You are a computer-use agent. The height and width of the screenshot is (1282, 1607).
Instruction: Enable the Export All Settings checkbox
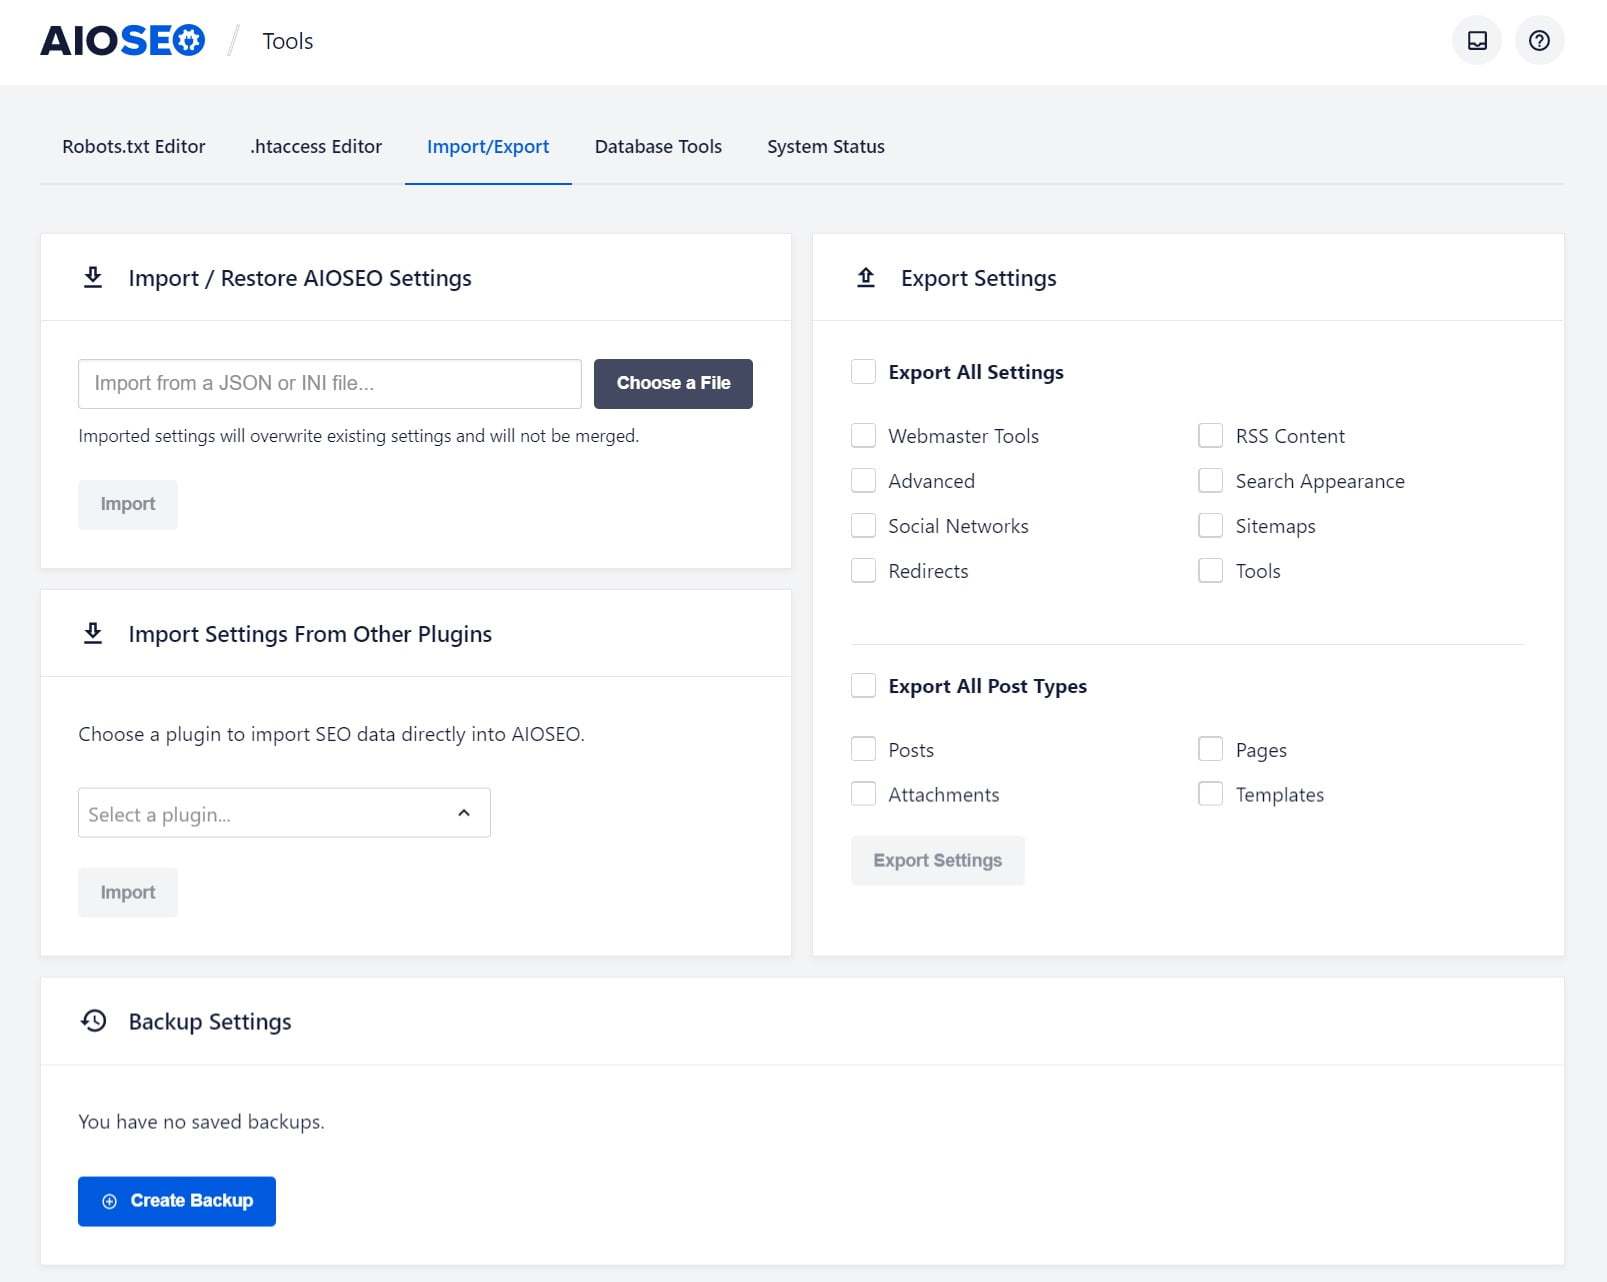pyautogui.click(x=863, y=372)
